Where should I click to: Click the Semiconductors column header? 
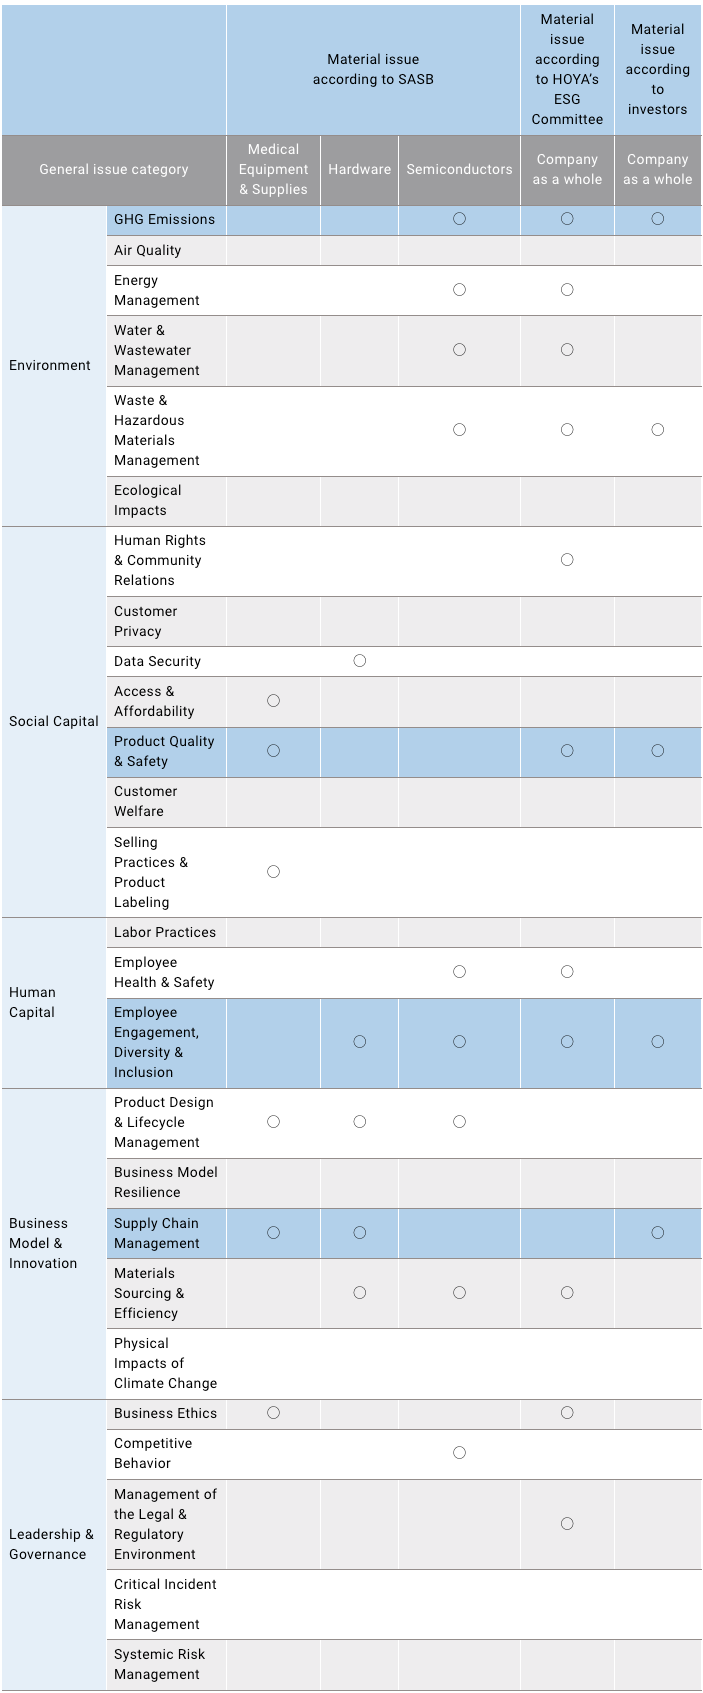[459, 170]
